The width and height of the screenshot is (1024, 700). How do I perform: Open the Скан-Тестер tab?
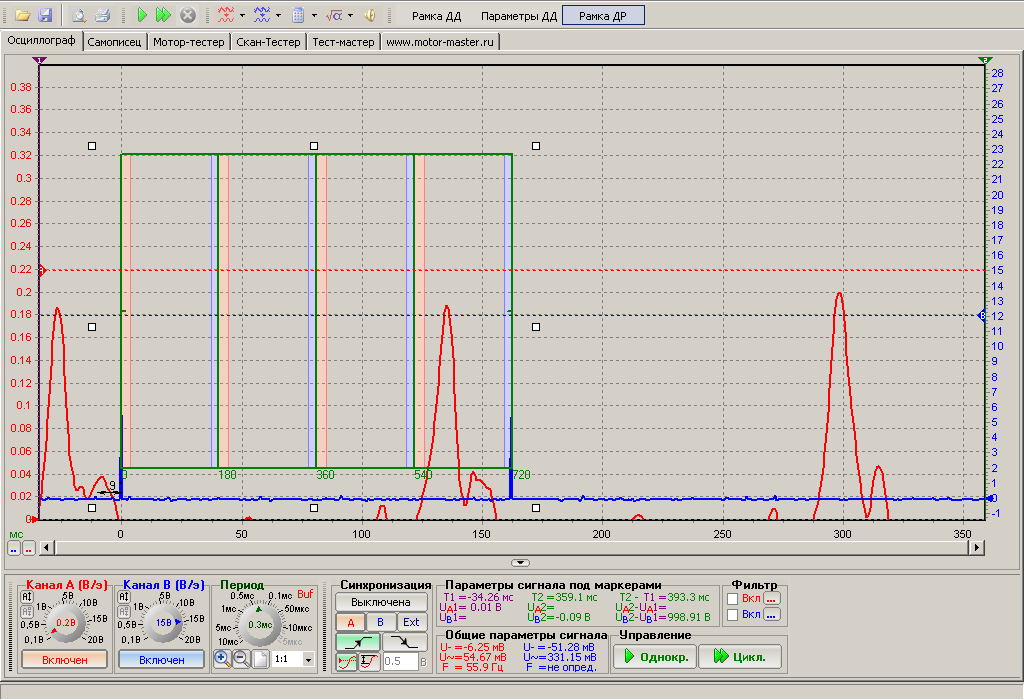tap(268, 42)
